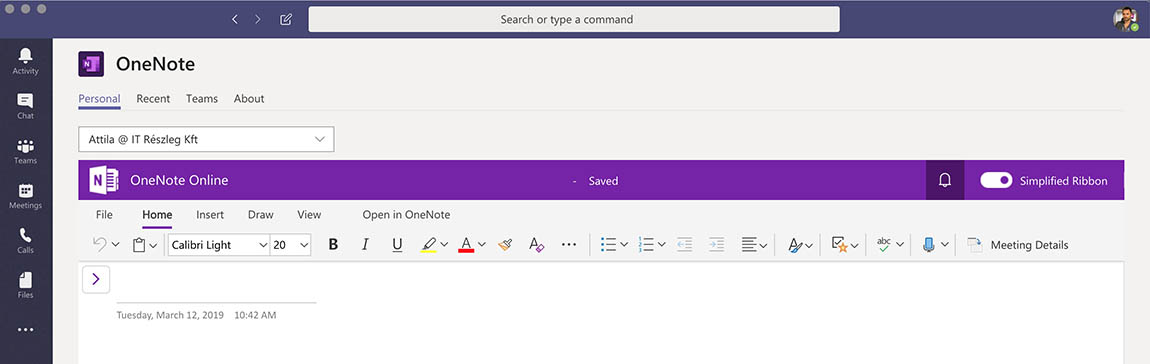Paste from the clipboard icon
Screen dimensions: 1150x364
[x=139, y=245]
